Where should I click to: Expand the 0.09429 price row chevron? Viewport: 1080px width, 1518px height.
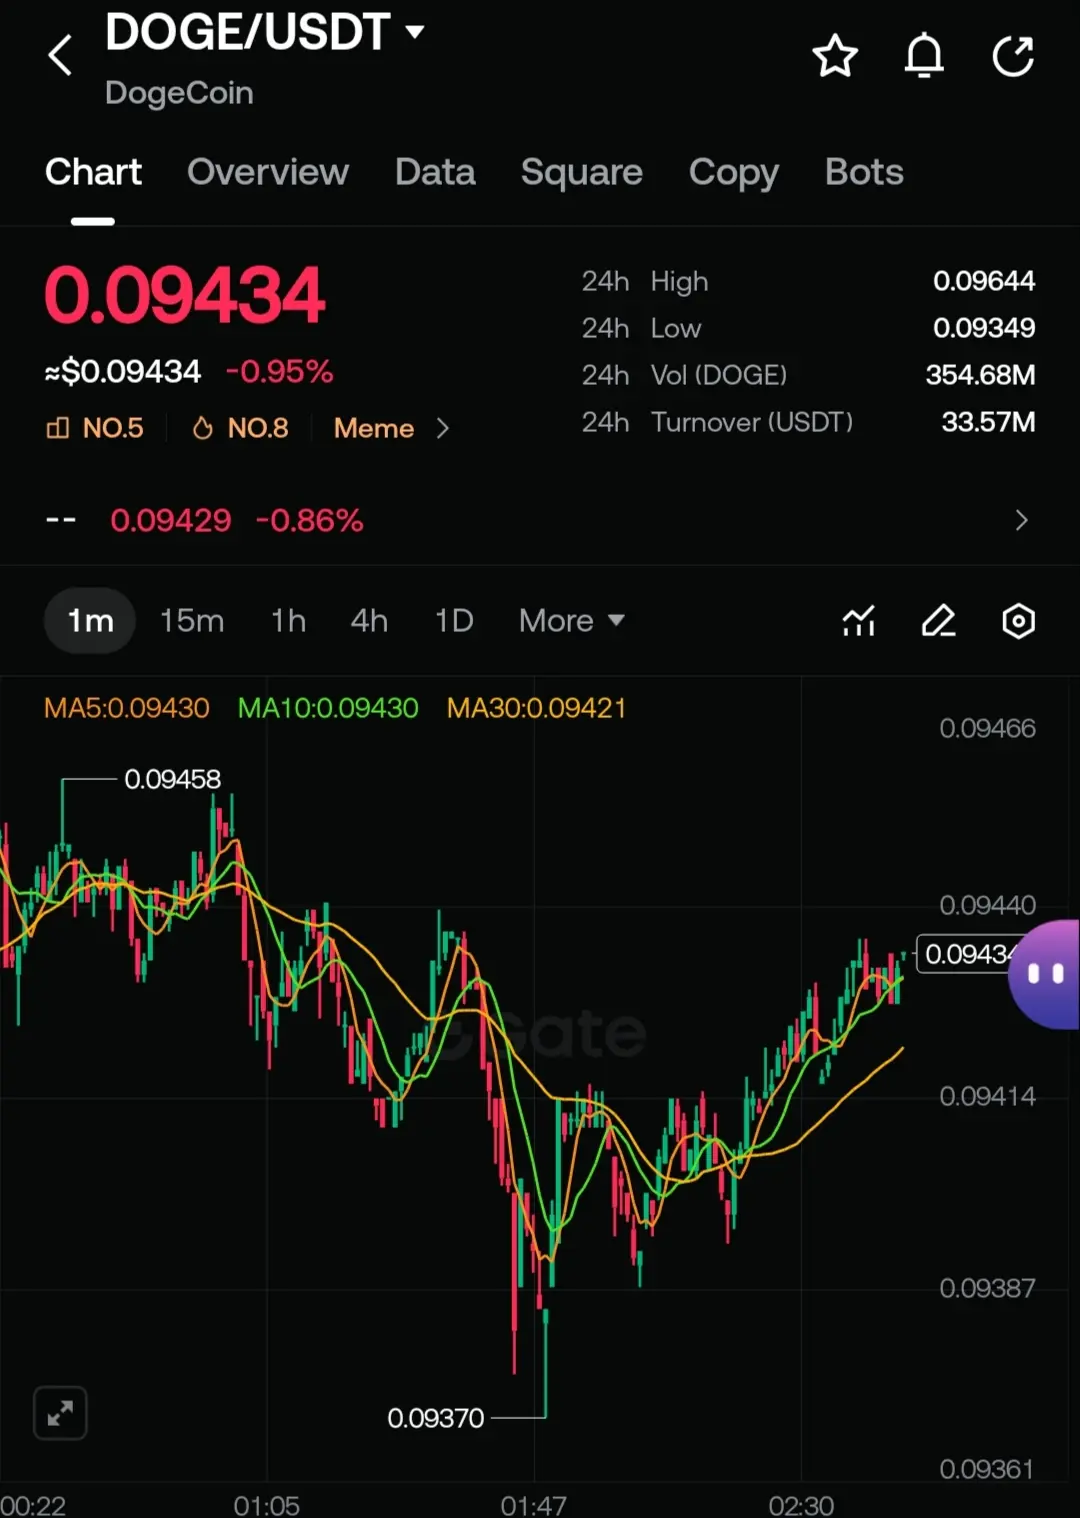point(1021,520)
